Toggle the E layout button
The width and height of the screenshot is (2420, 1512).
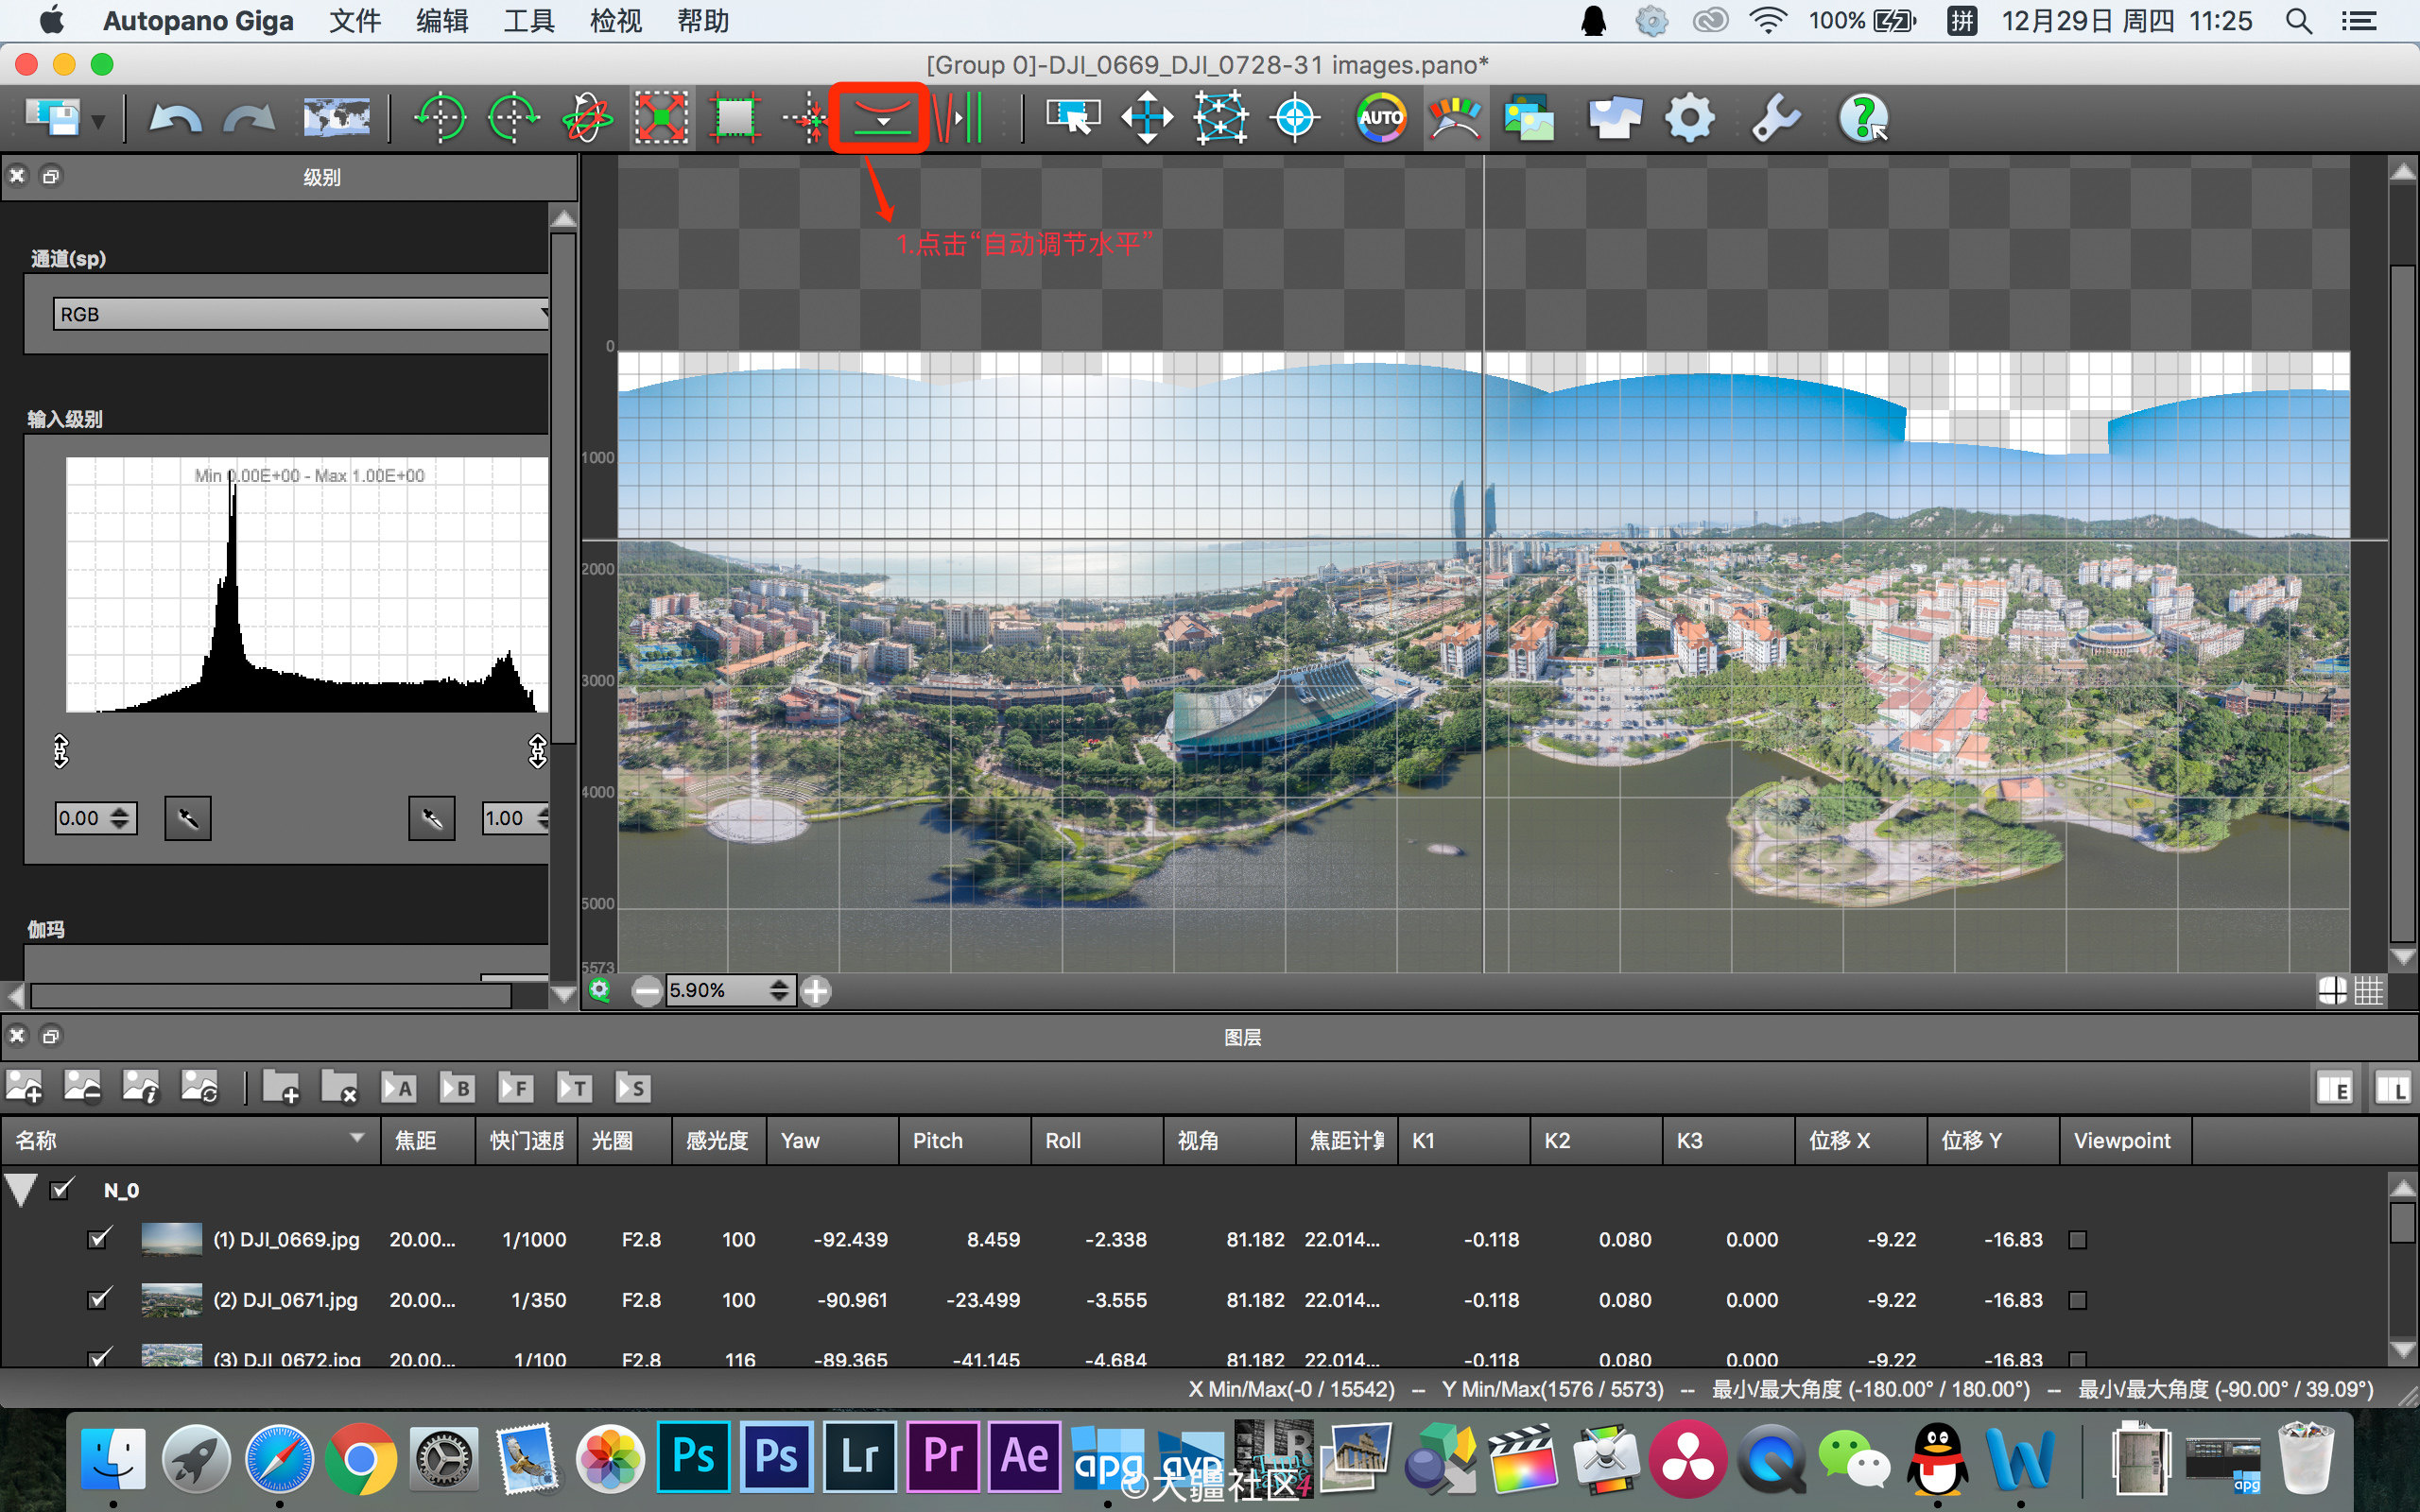pos(2335,1088)
